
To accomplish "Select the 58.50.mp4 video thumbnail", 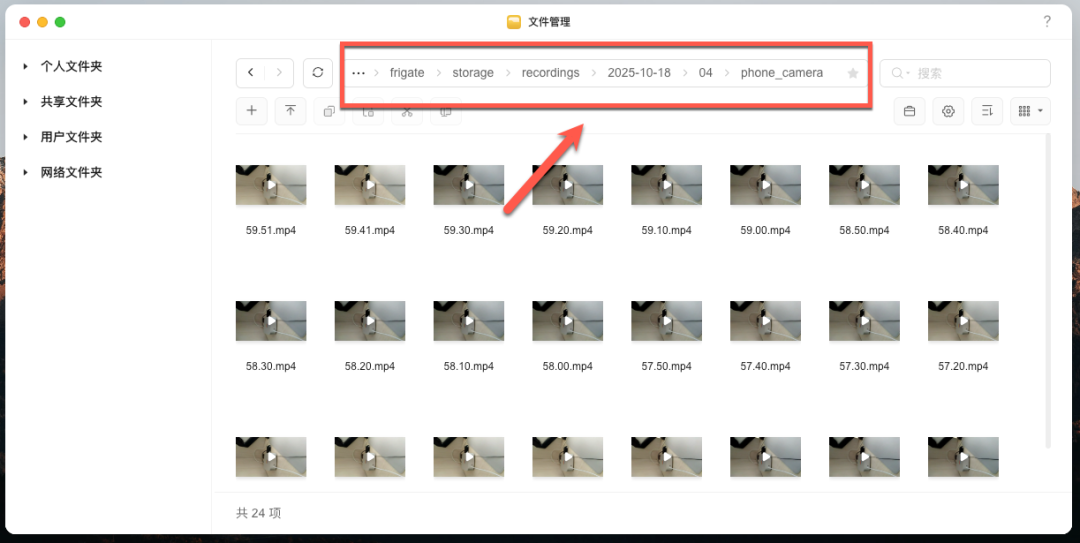I will click(x=864, y=185).
